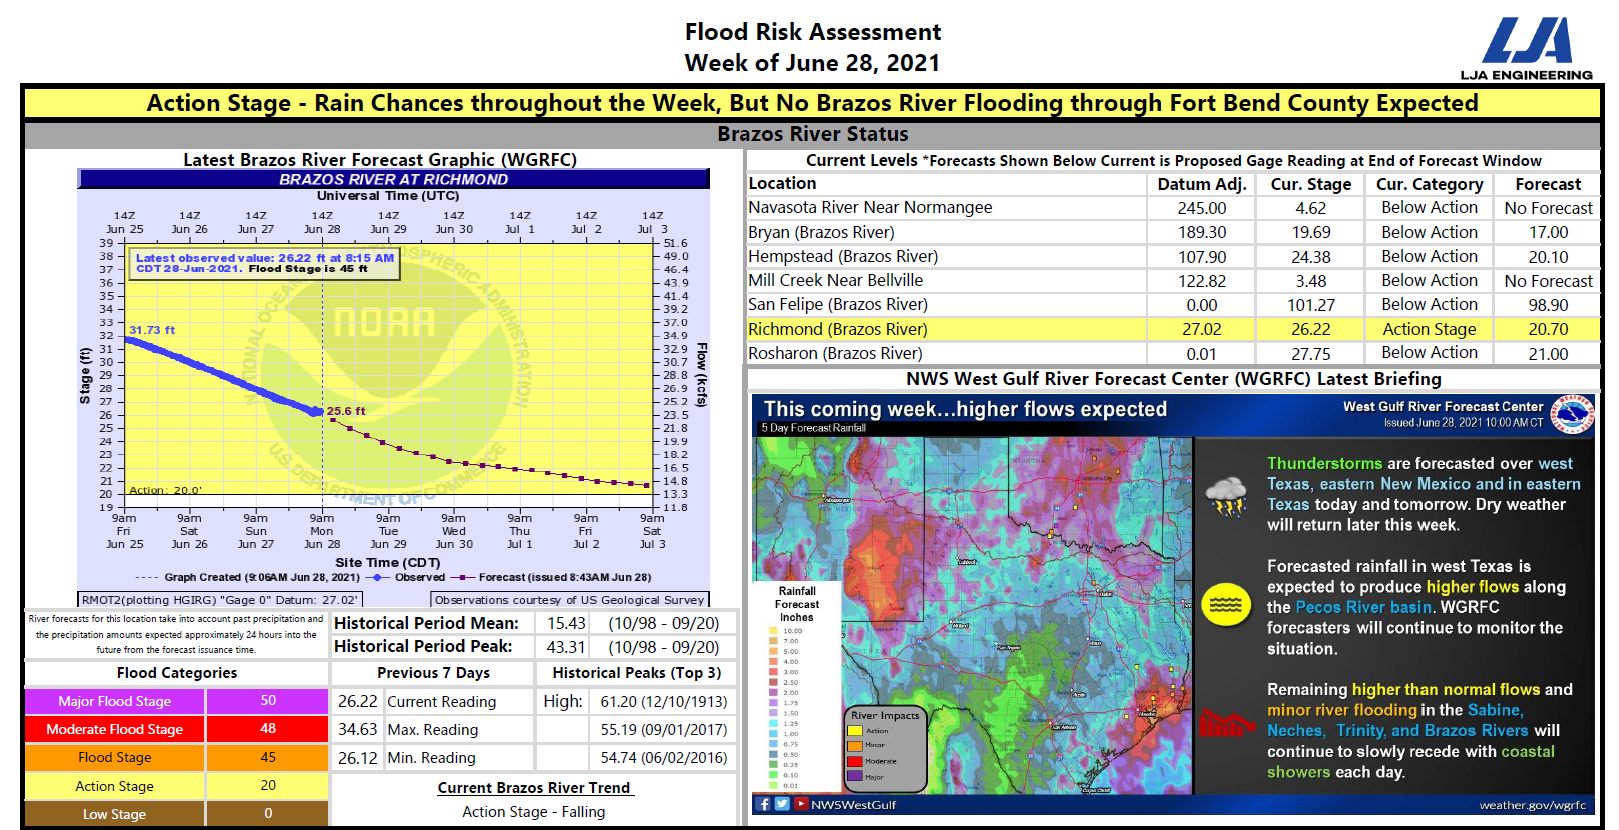Viewport: 1619px width, 830px height.
Task: Click the orange Flood Stage swatch
Action: pyautogui.click(x=115, y=757)
